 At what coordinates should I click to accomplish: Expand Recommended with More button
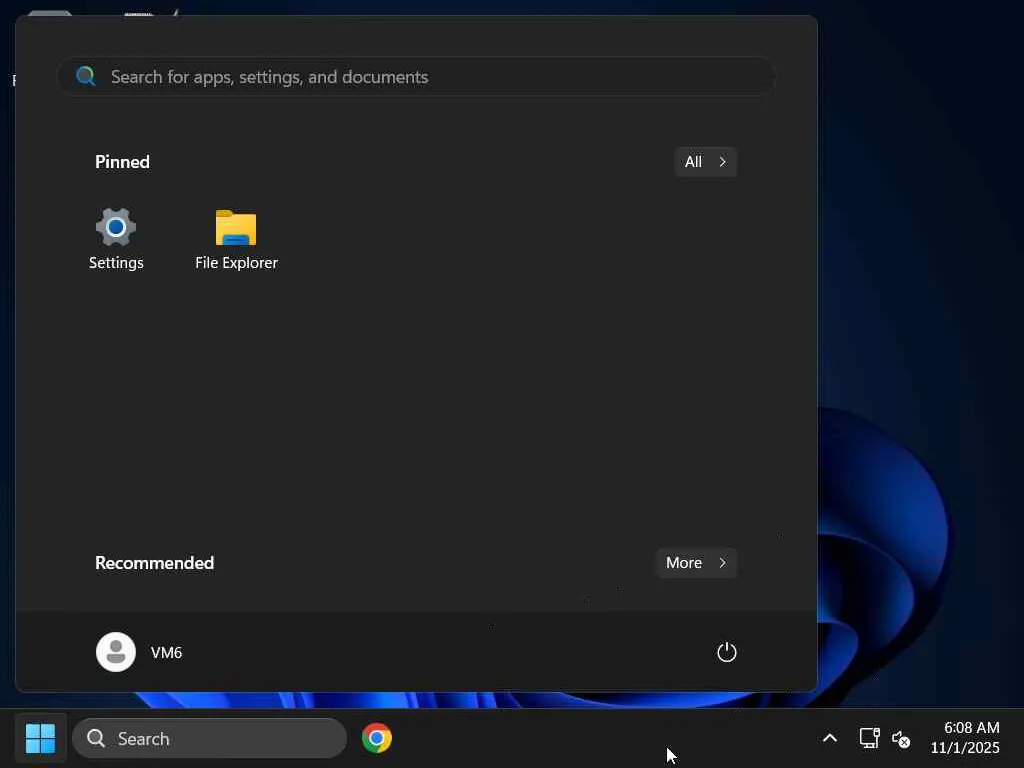click(x=696, y=563)
